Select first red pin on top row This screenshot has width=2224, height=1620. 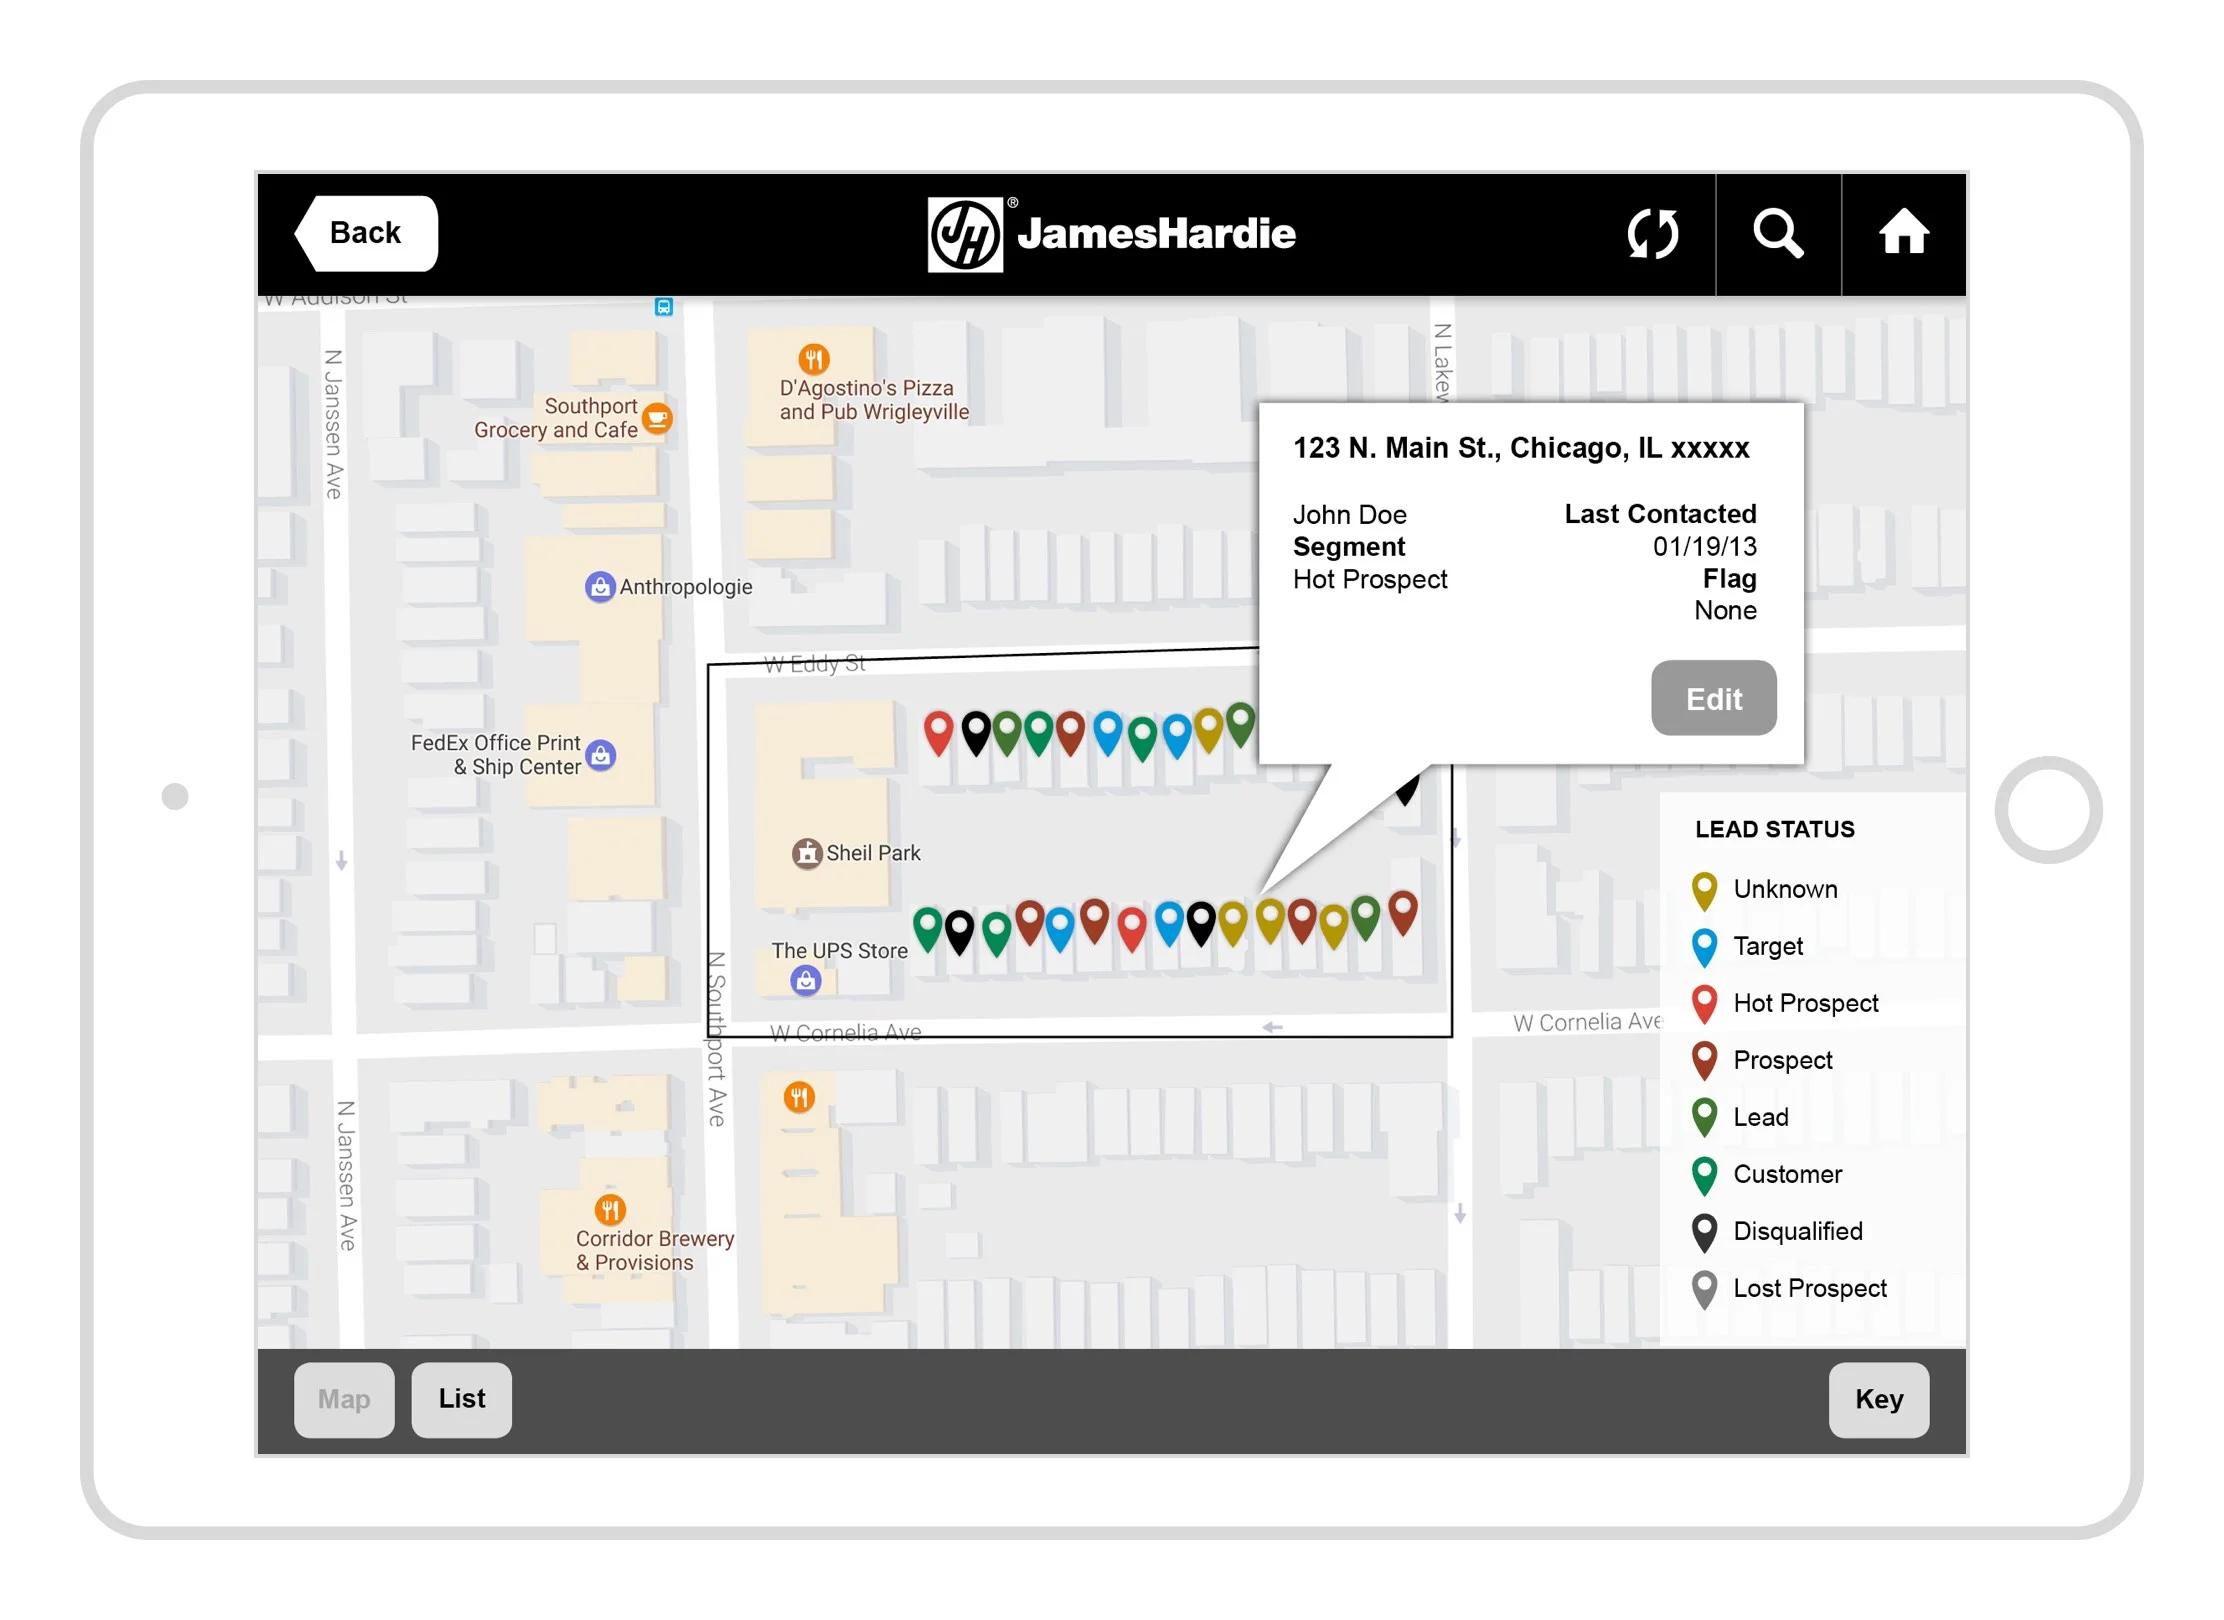click(938, 732)
